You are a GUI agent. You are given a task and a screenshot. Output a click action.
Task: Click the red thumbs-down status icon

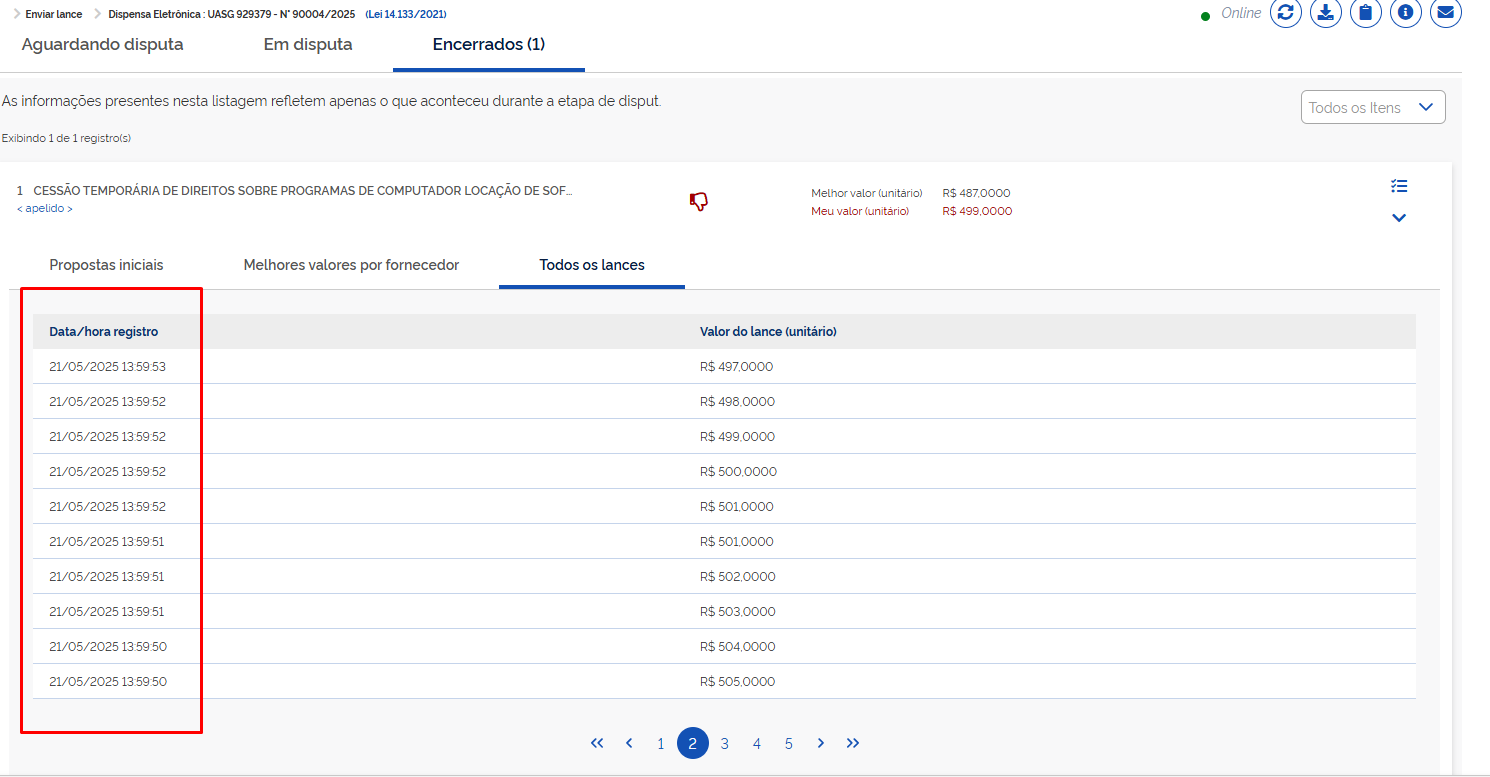click(x=698, y=202)
